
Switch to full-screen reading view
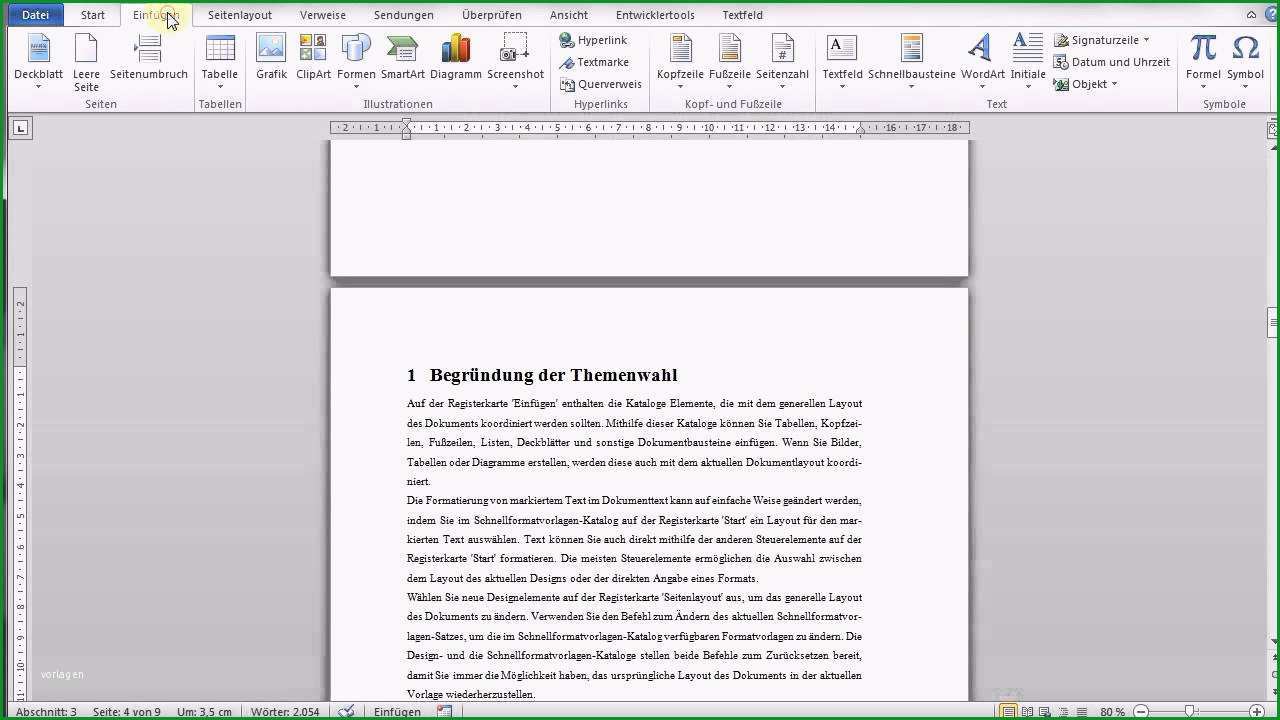1027,711
